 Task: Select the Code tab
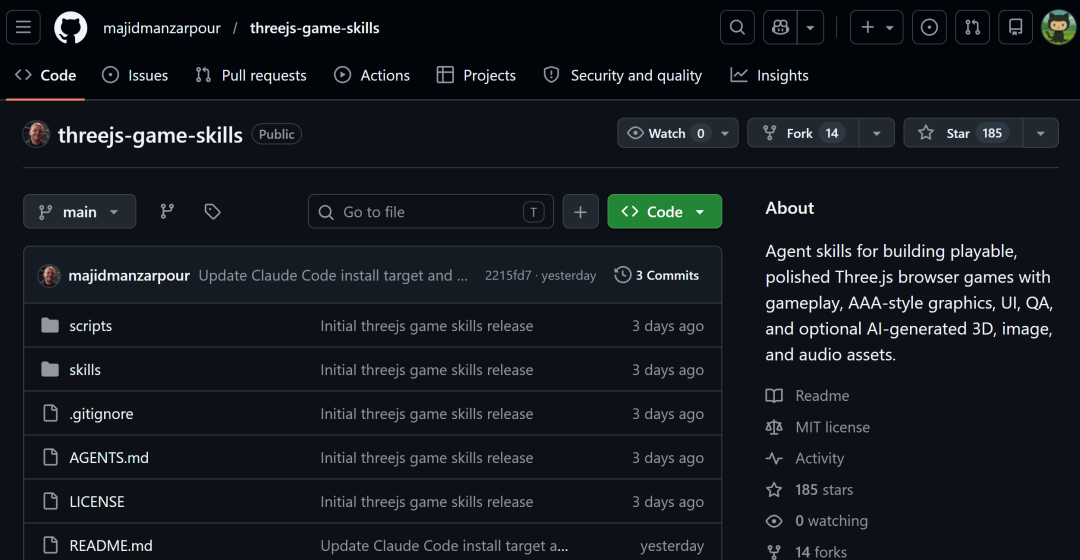[45, 75]
